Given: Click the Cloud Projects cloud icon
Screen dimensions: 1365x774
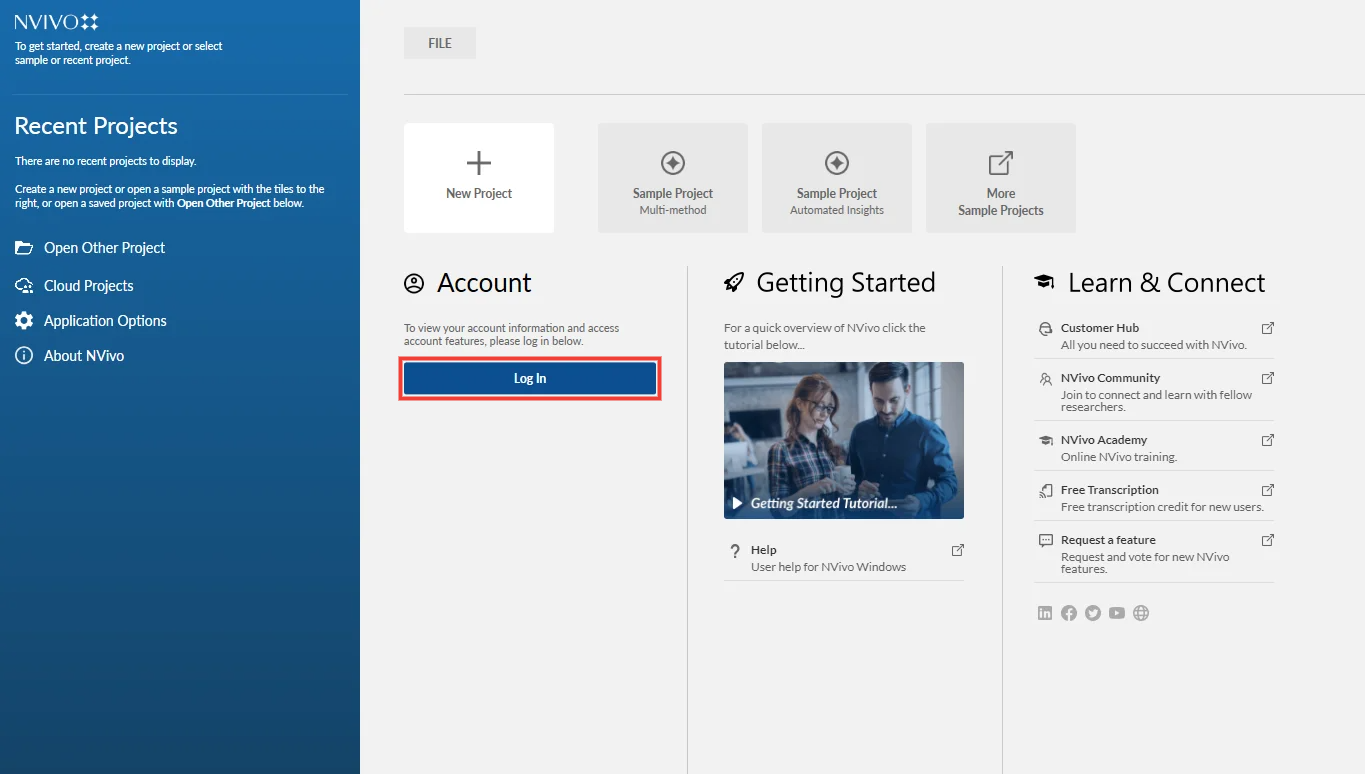Looking at the screenshot, I should [24, 286].
